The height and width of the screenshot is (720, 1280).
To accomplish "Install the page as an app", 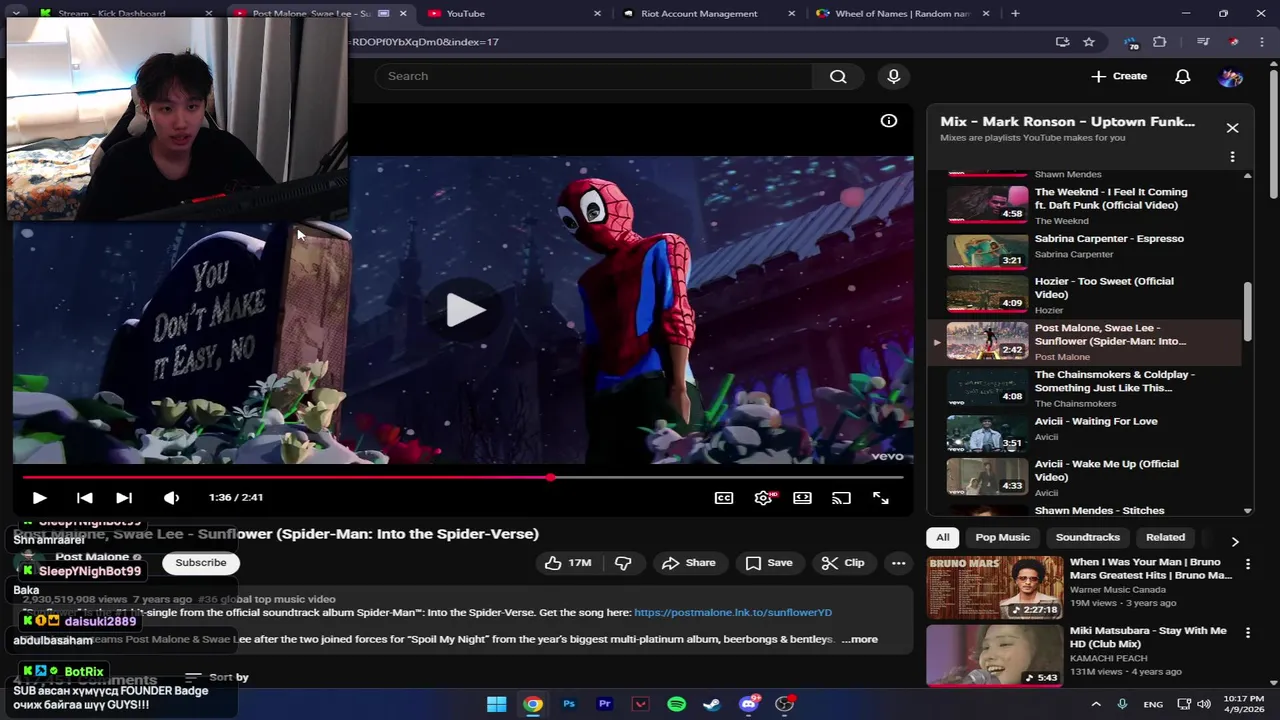I will 1062,42.
